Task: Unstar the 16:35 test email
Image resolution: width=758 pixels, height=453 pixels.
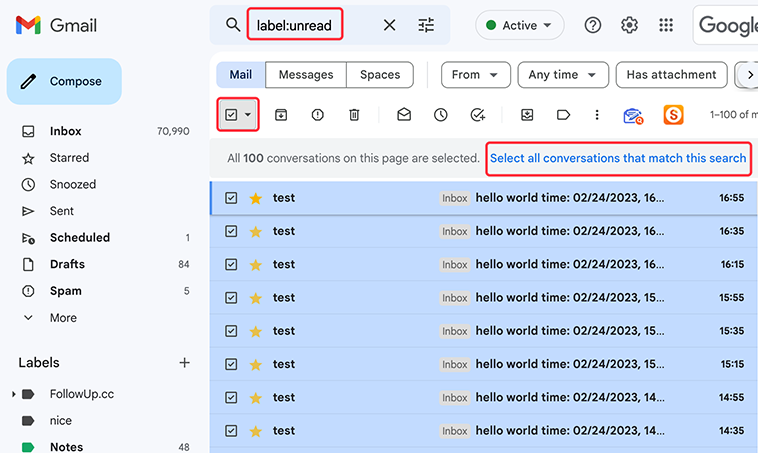Action: coord(256,231)
